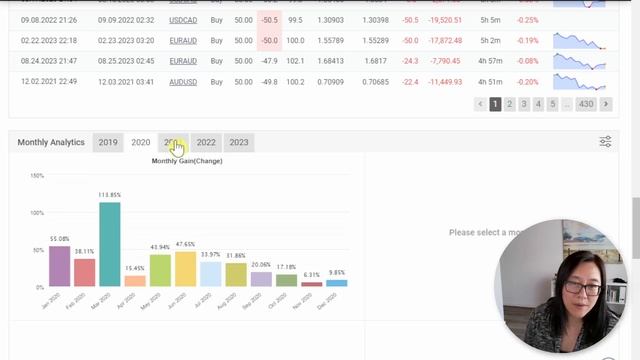Click the -0.25% gain cell
Screen dimensions: 640x360
click(527, 20)
